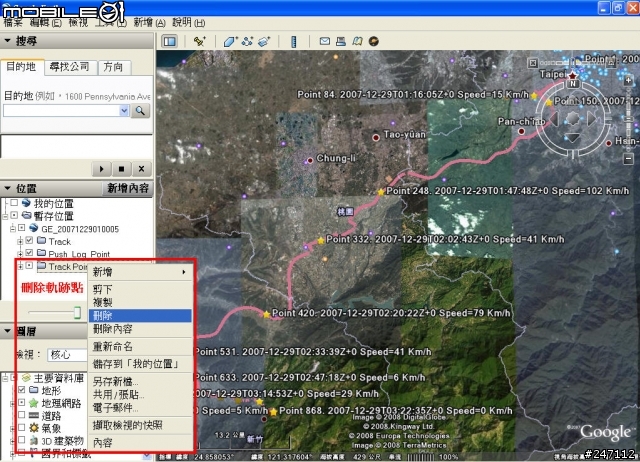Expand the 新增 submenu arrow
The height and width of the screenshot is (462, 640).
(184, 272)
